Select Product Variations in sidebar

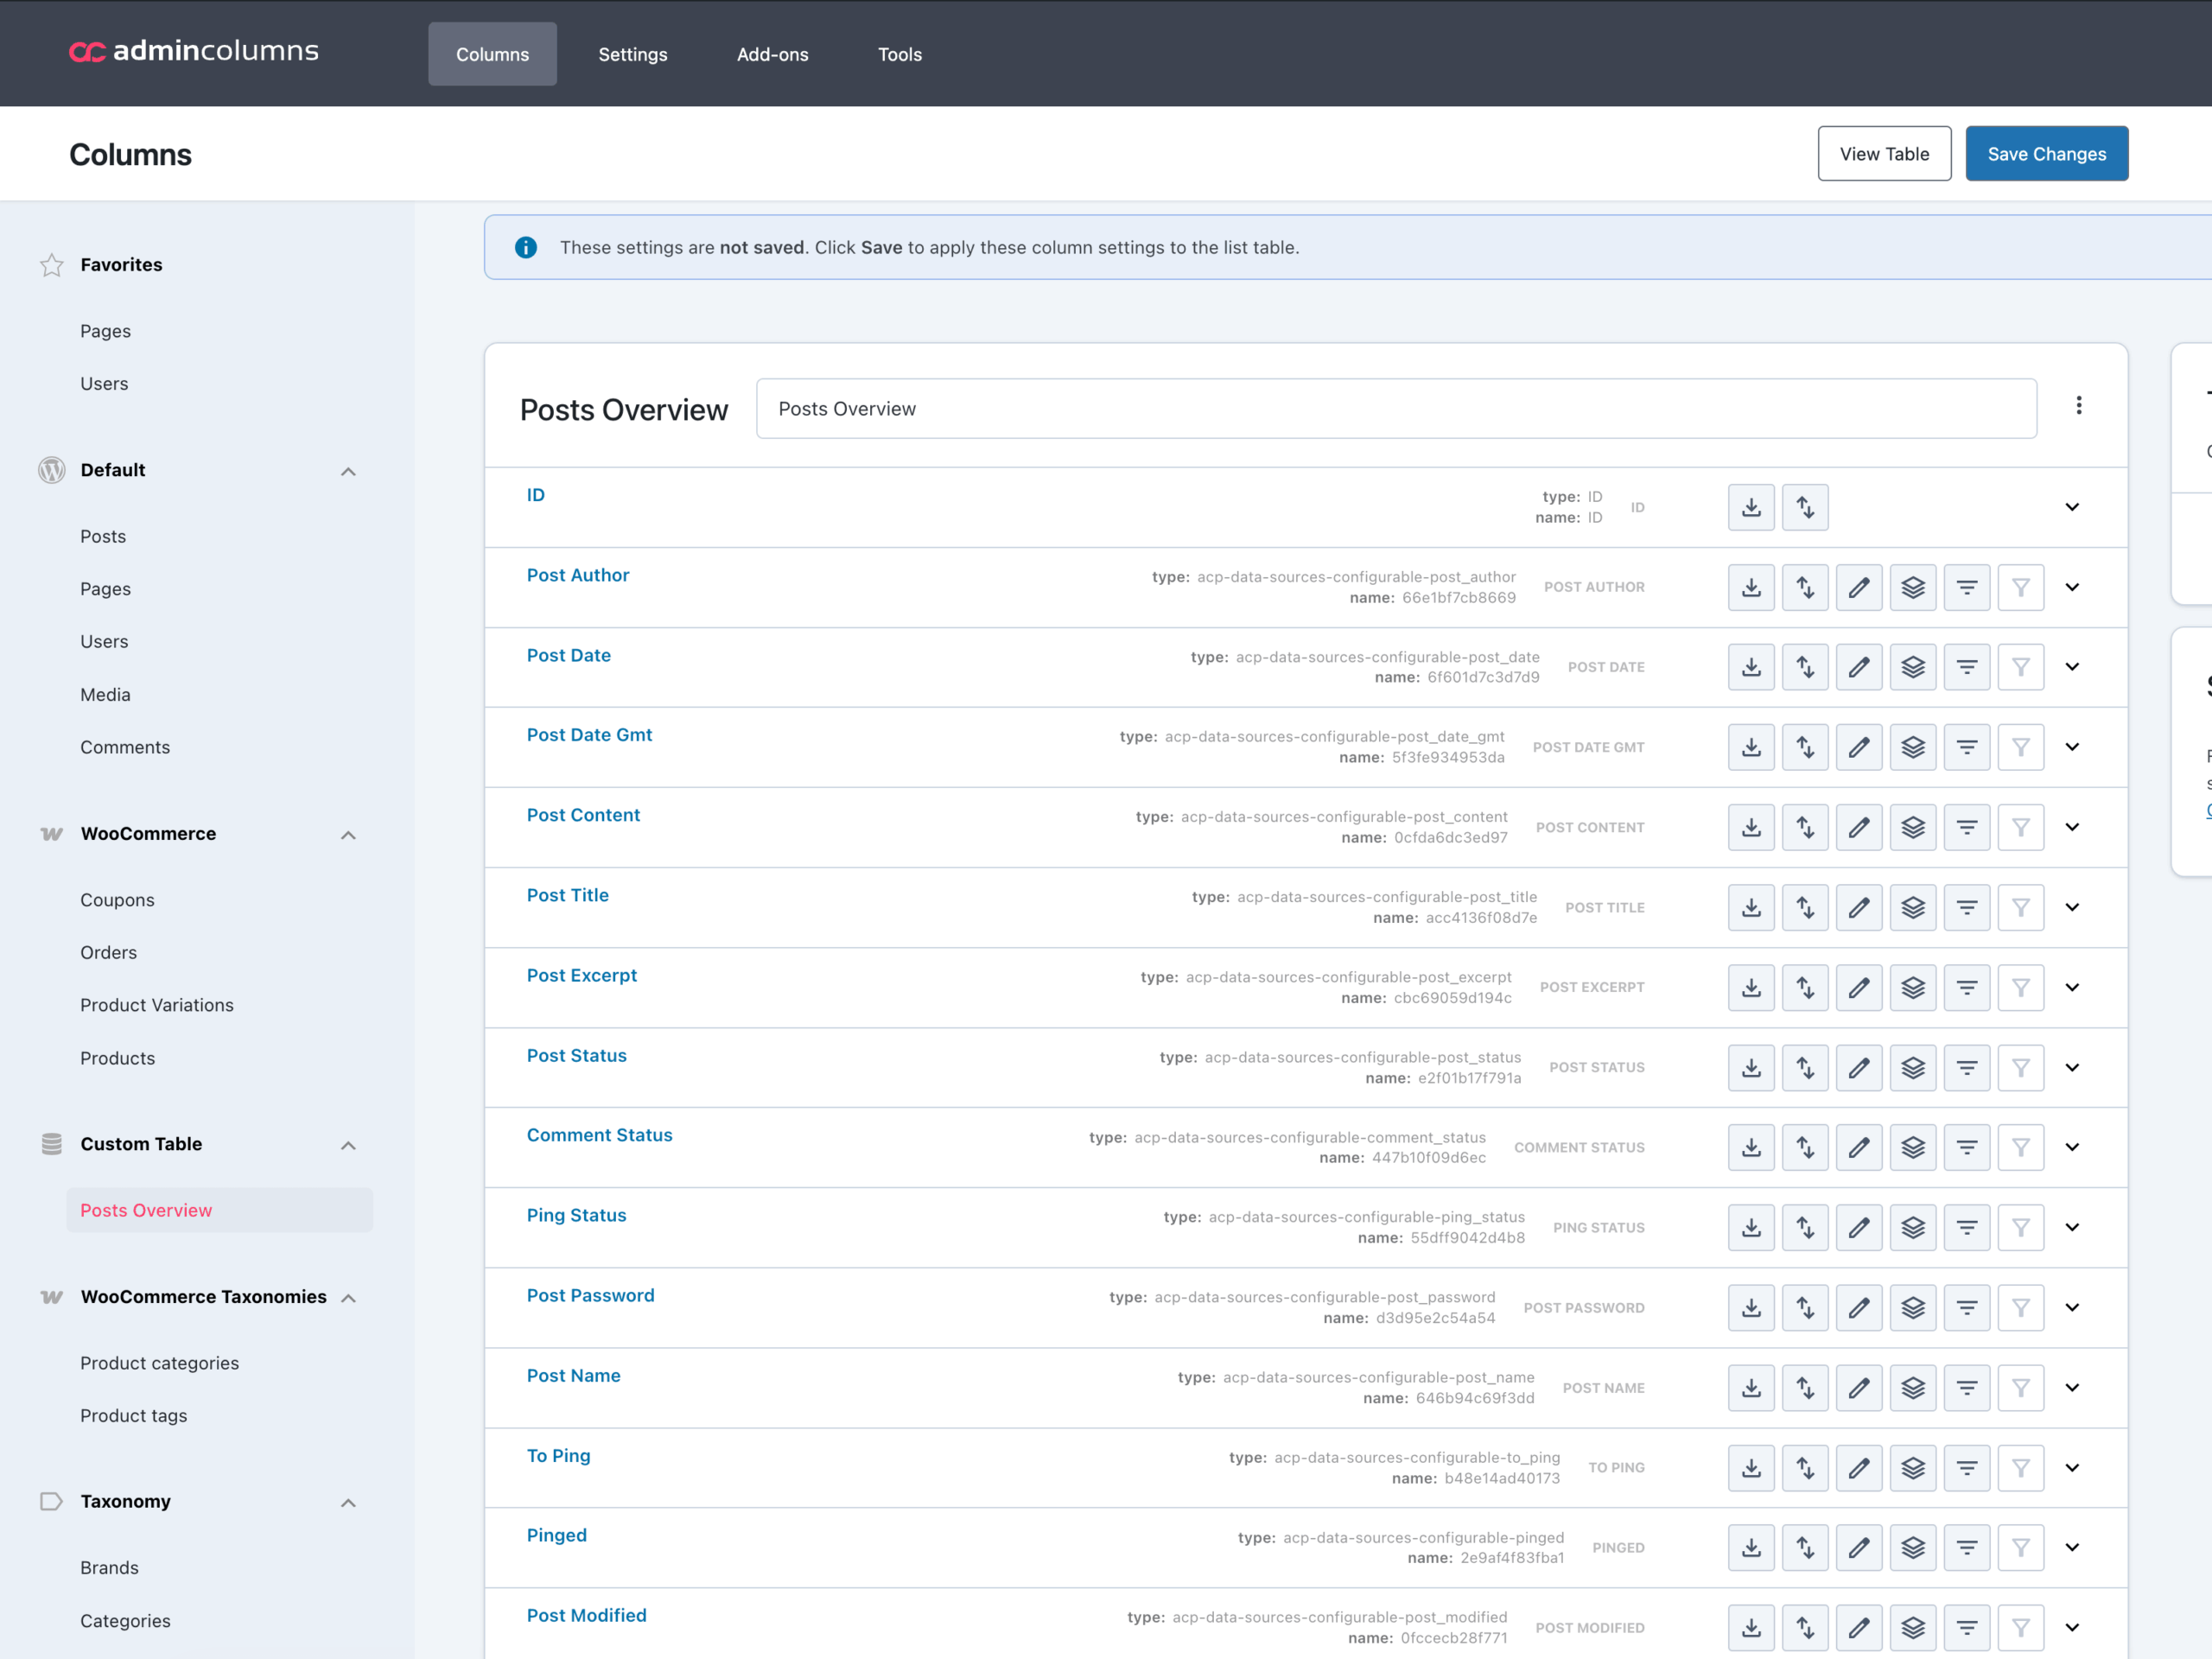click(157, 1005)
